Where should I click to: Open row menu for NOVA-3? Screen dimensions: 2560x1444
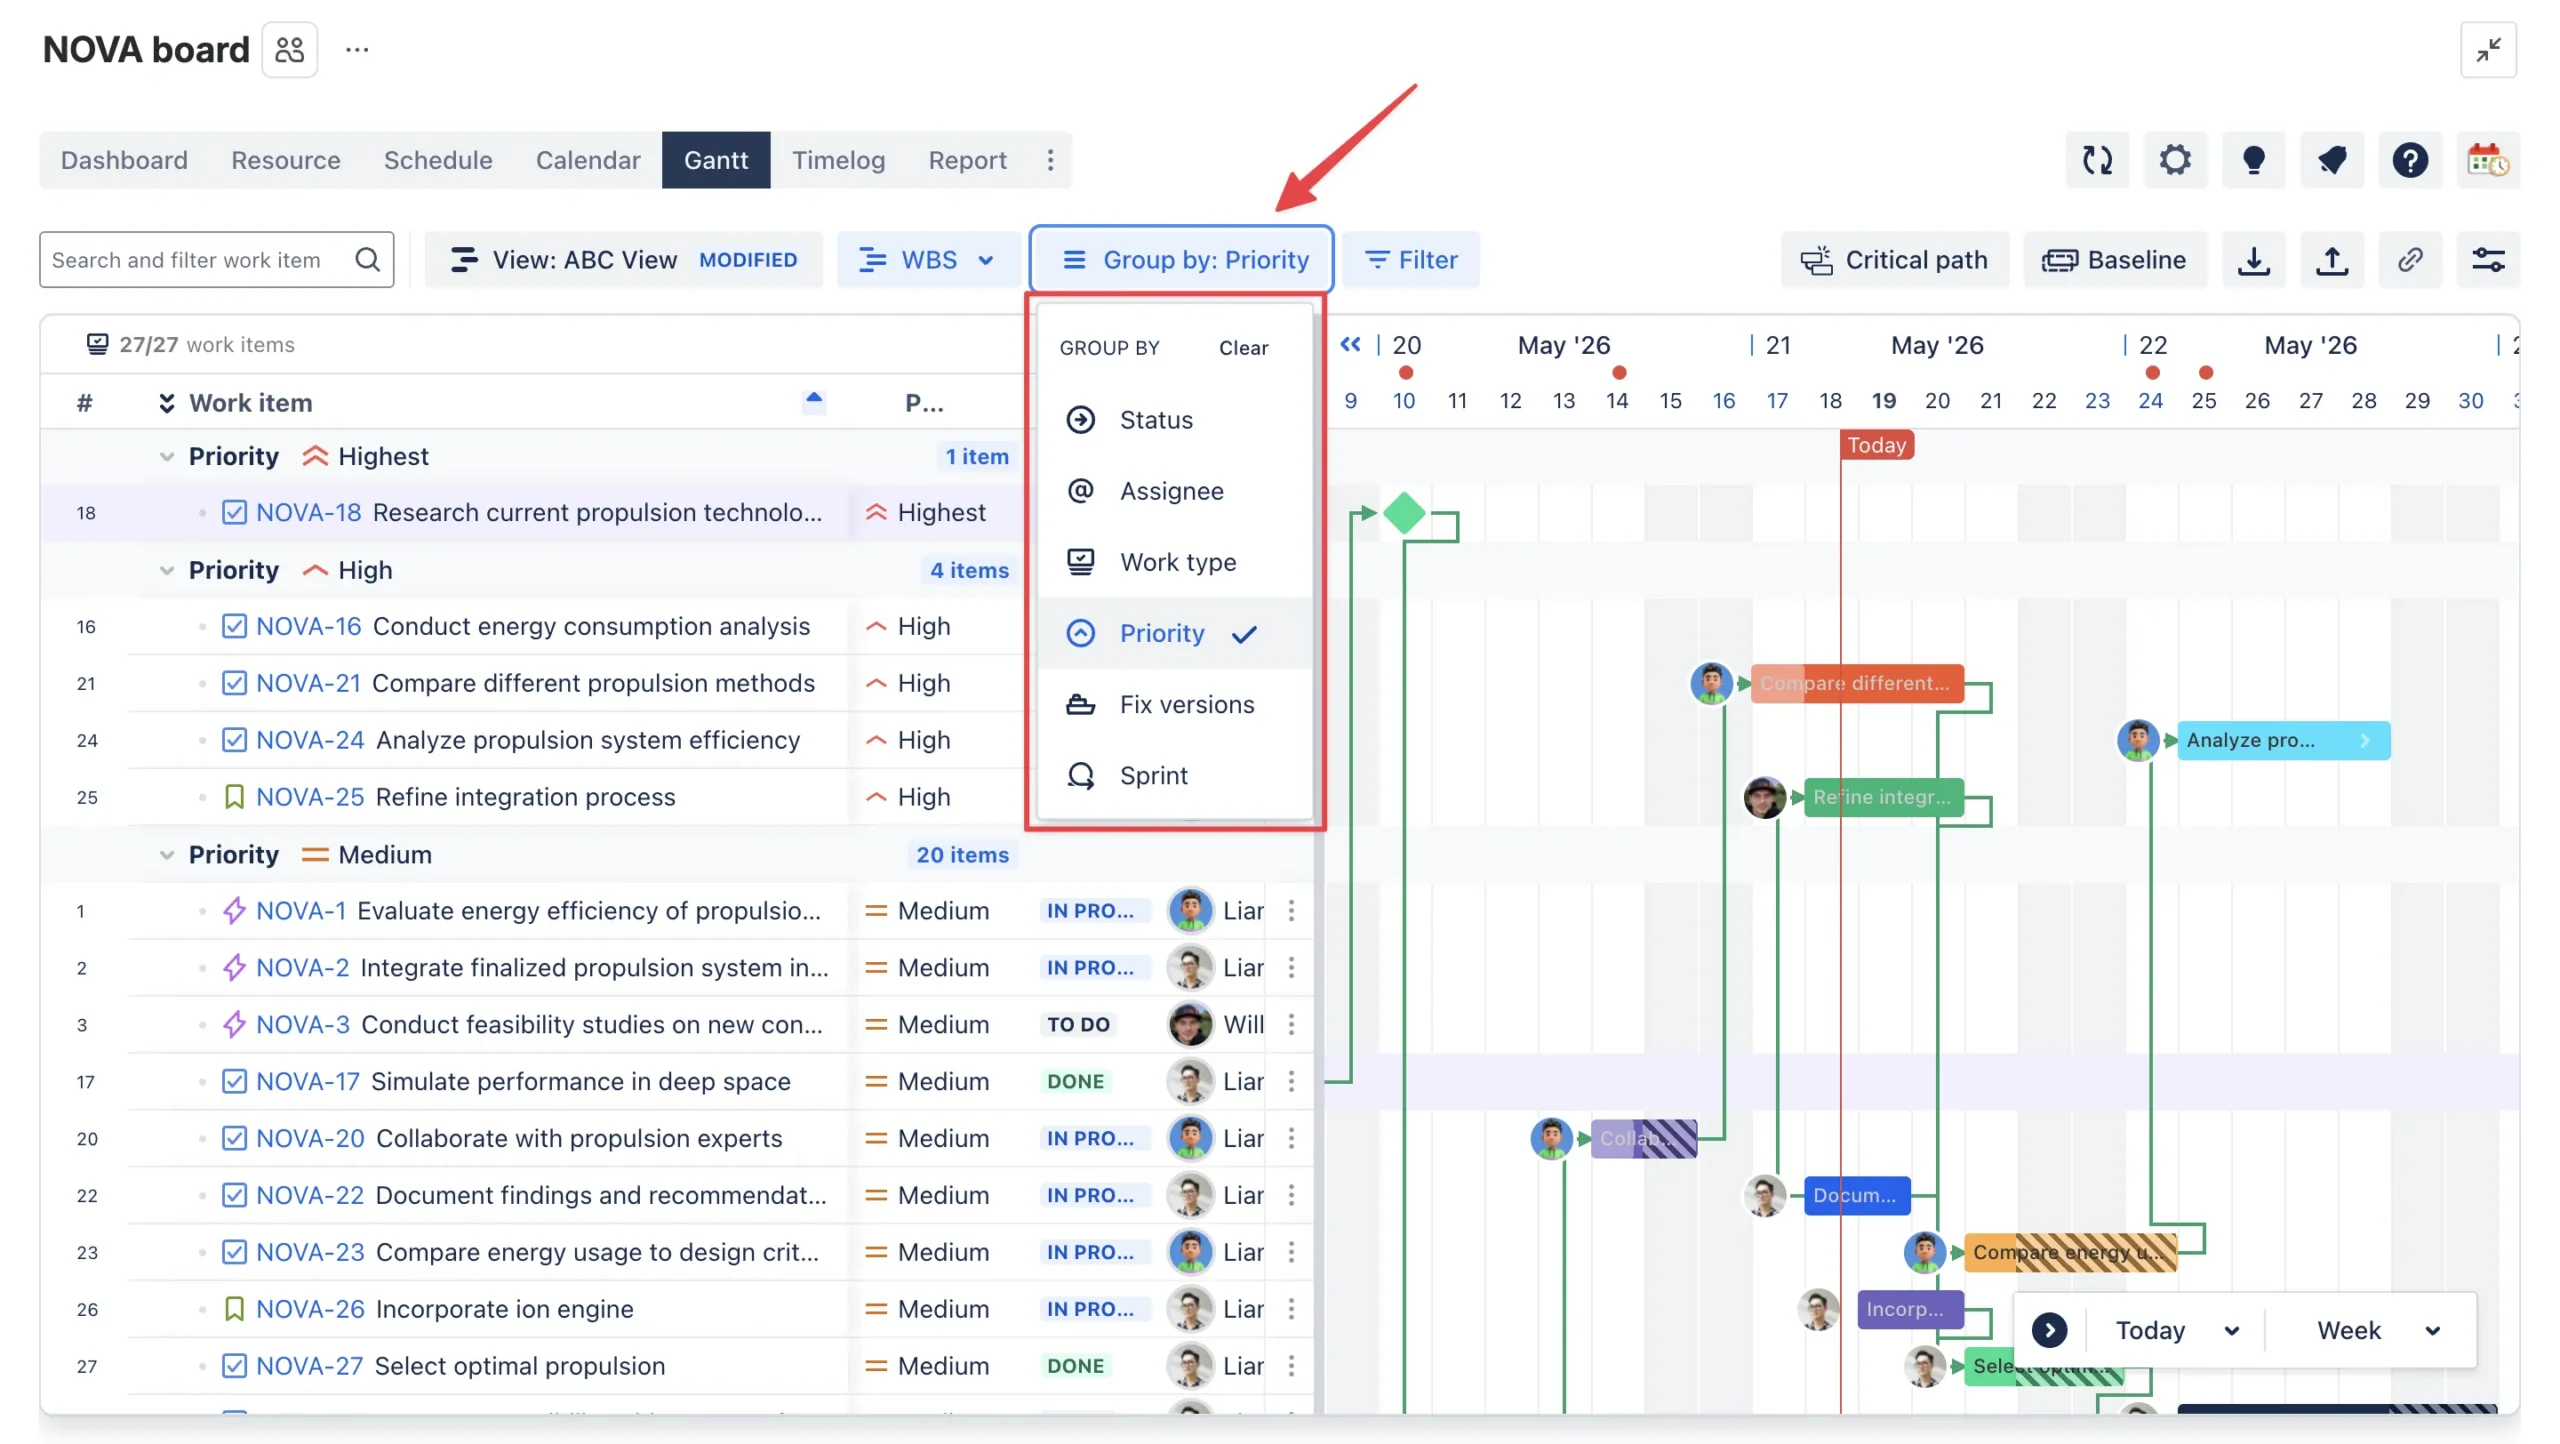tap(1291, 1024)
